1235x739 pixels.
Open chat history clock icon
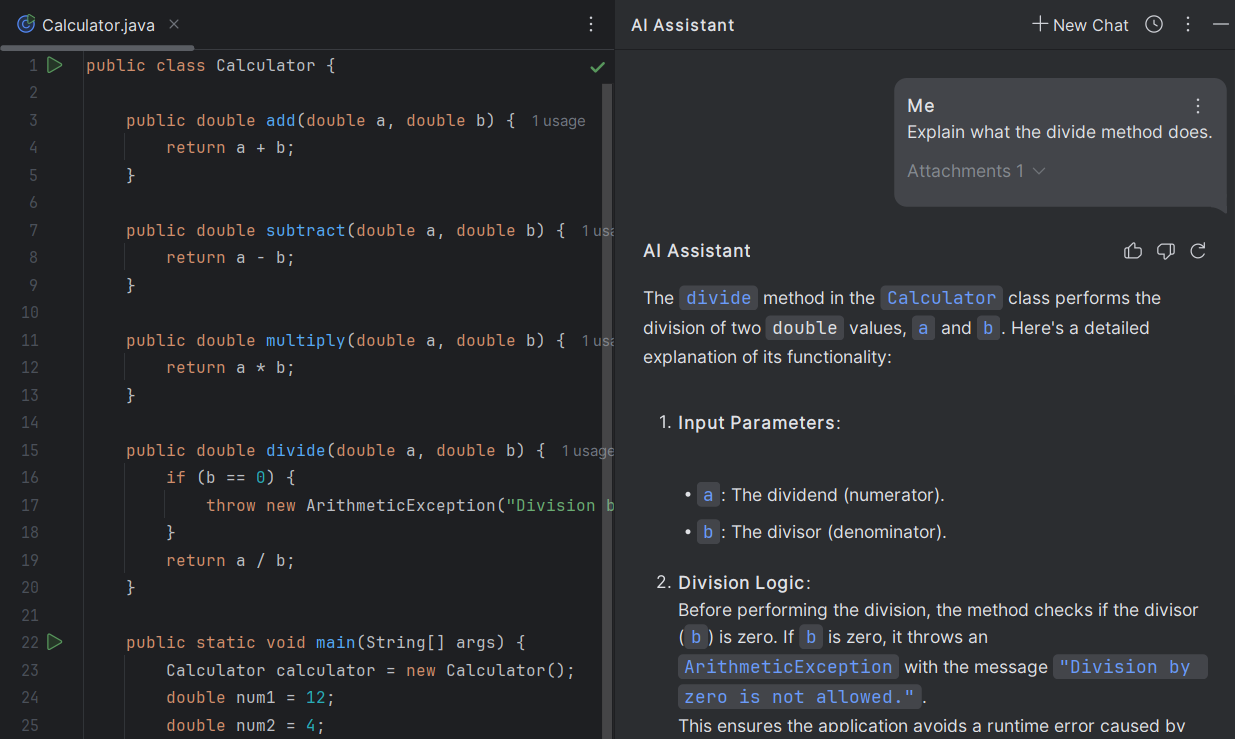pos(1154,24)
